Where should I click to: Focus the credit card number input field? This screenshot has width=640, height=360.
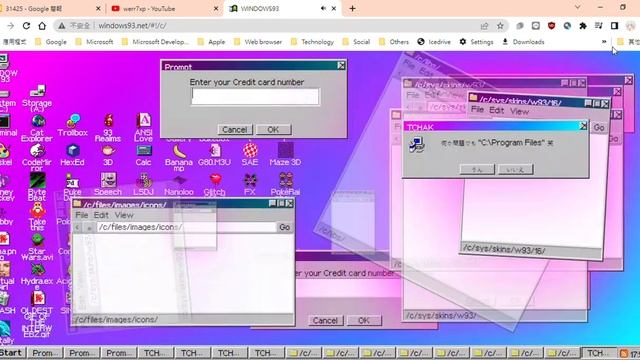coord(255,97)
